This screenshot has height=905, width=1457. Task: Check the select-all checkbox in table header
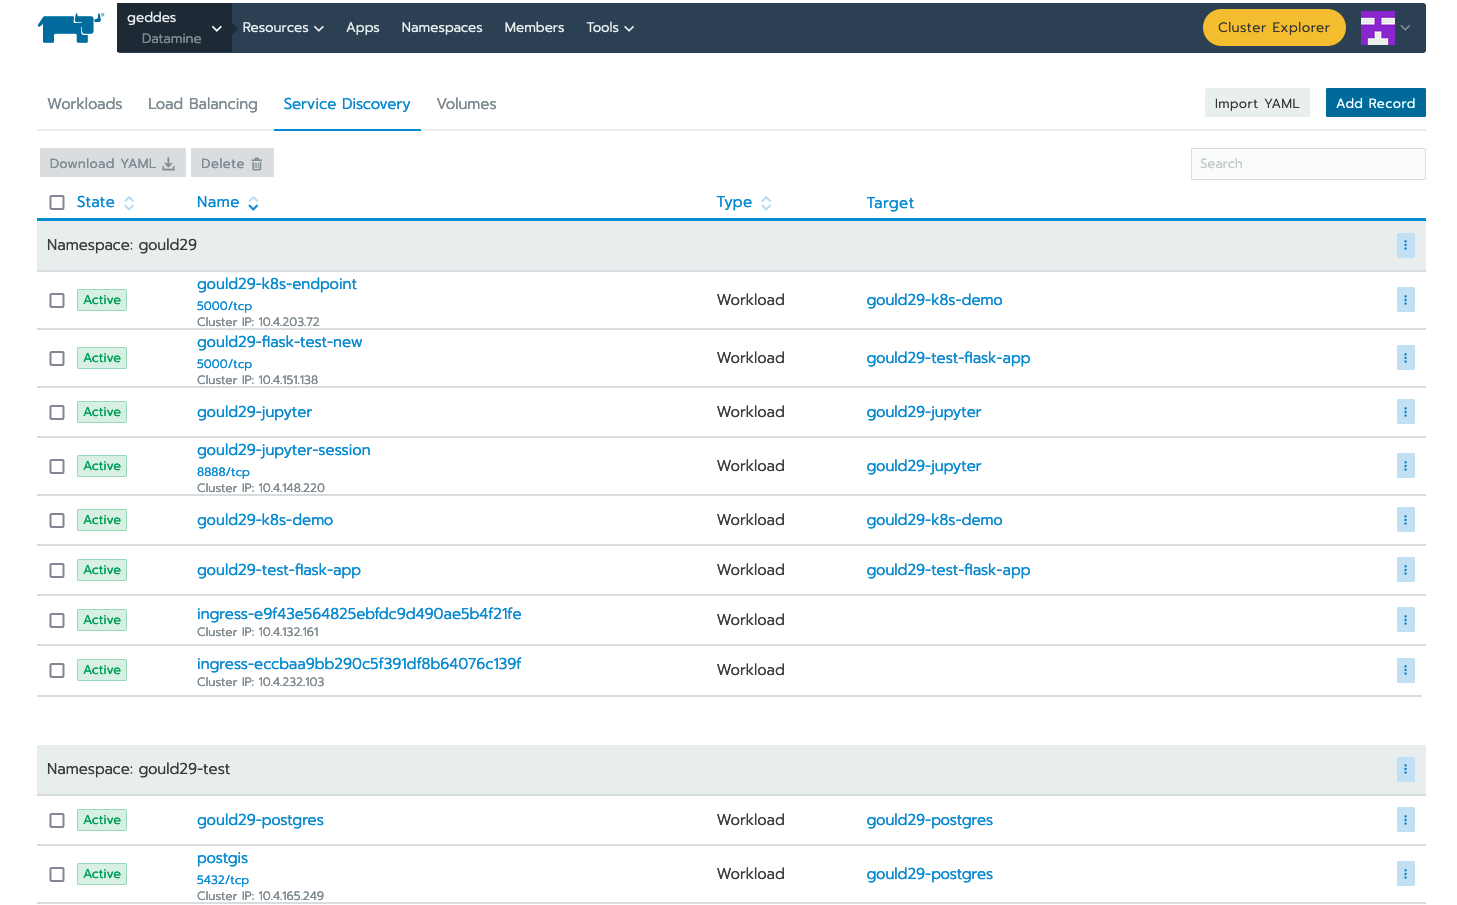57,201
